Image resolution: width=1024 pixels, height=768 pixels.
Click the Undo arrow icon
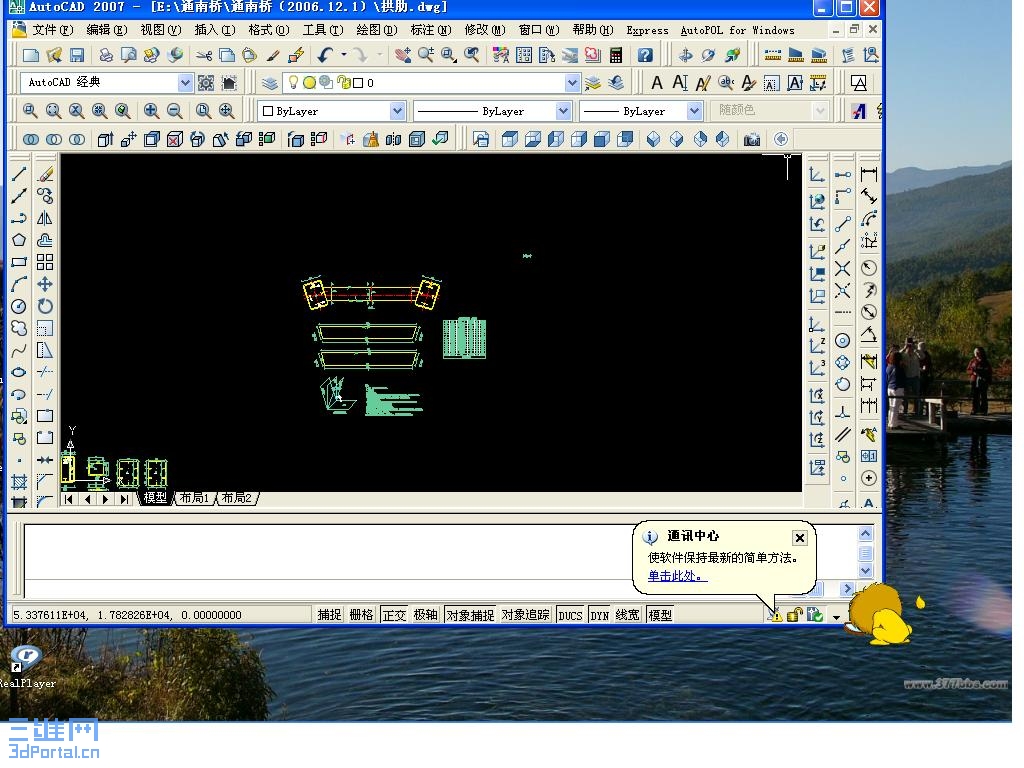click(325, 55)
